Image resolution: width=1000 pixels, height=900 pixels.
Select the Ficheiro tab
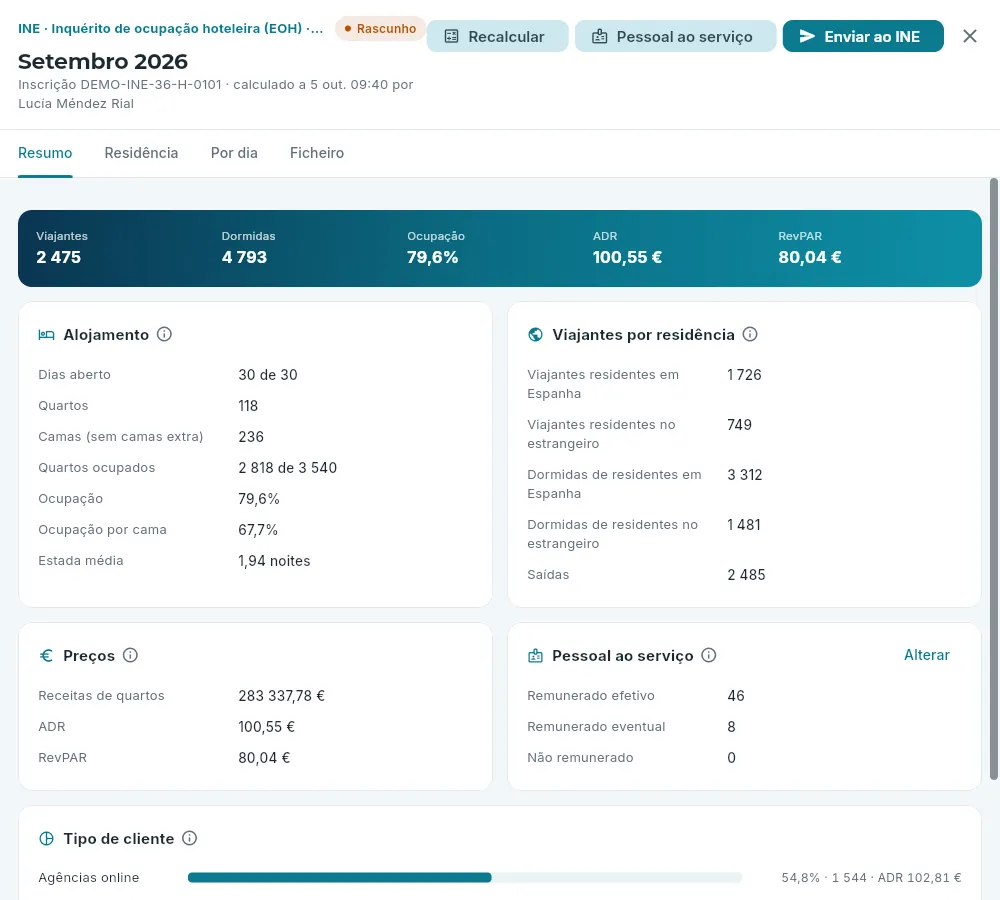click(x=317, y=153)
